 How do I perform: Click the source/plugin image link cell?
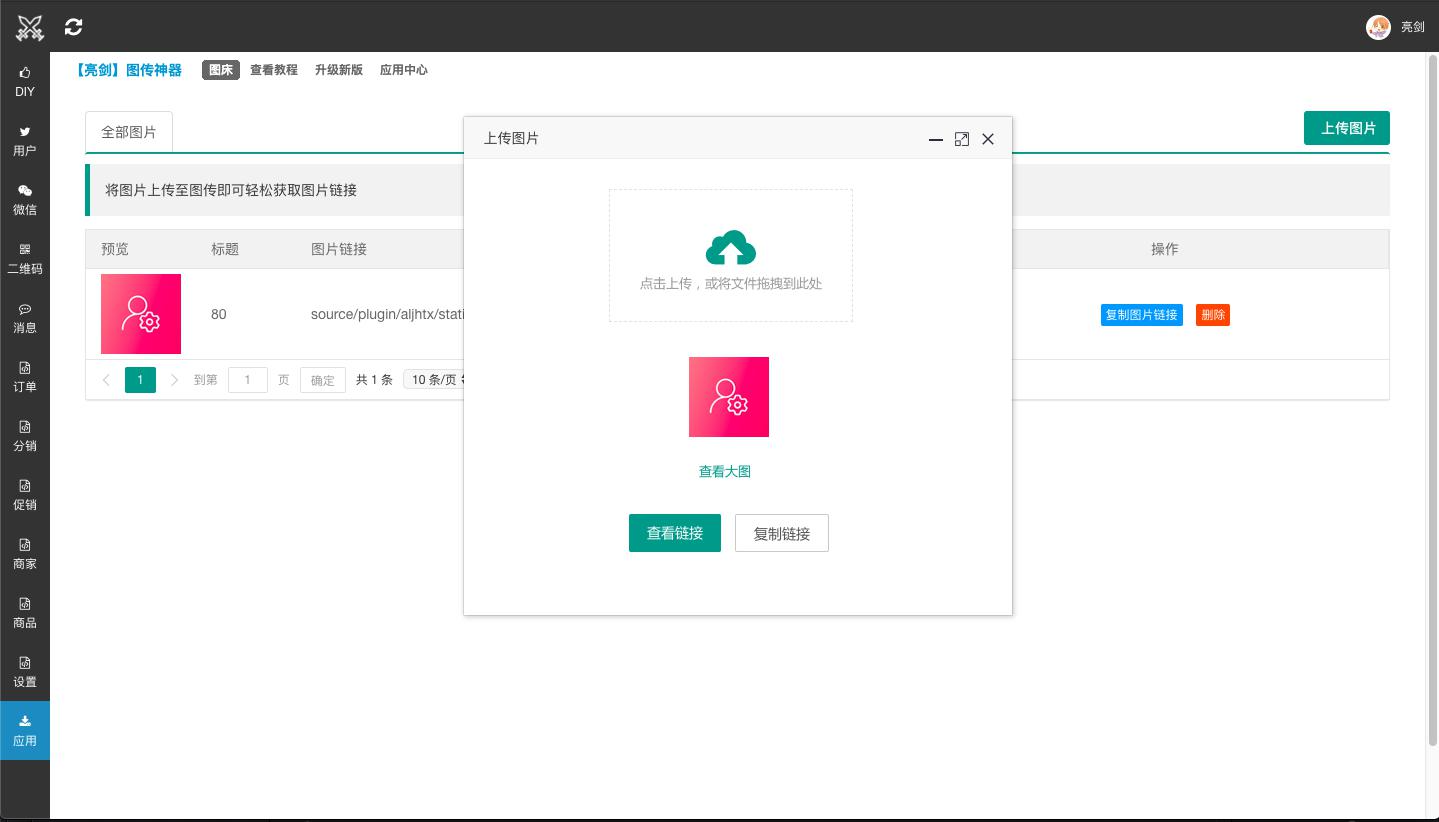point(387,314)
